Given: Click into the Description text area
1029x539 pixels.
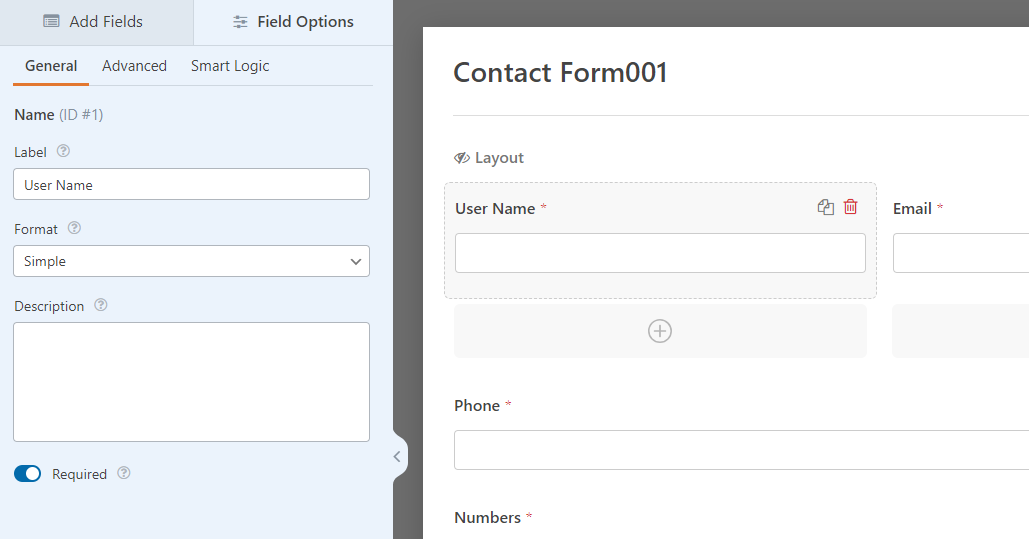Looking at the screenshot, I should click(191, 382).
